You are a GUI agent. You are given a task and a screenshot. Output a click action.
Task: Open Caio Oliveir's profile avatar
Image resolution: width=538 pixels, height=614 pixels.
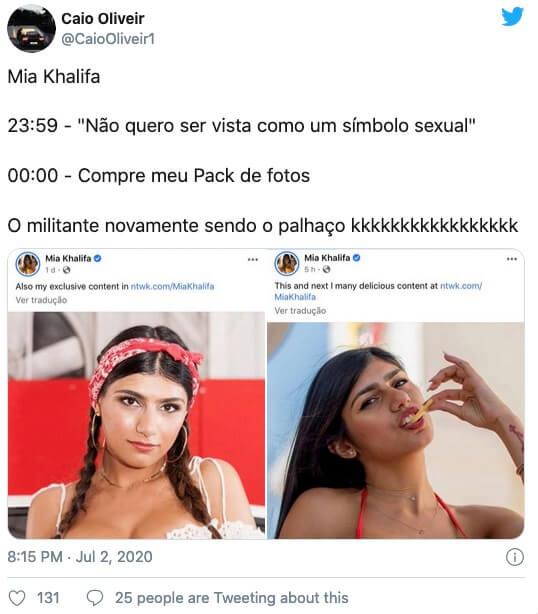[x=31, y=28]
